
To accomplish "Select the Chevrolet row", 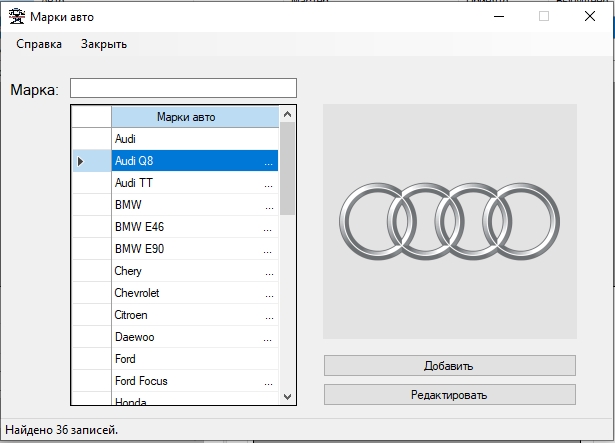I will (x=195, y=293).
